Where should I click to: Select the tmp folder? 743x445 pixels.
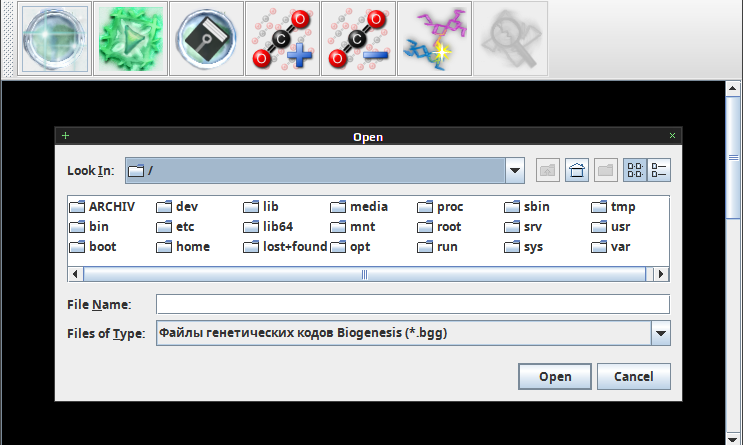click(x=622, y=207)
